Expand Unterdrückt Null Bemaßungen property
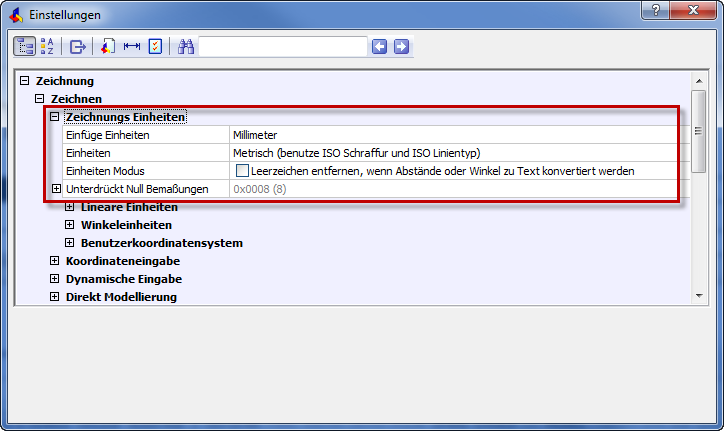The image size is (724, 431). coord(56,189)
